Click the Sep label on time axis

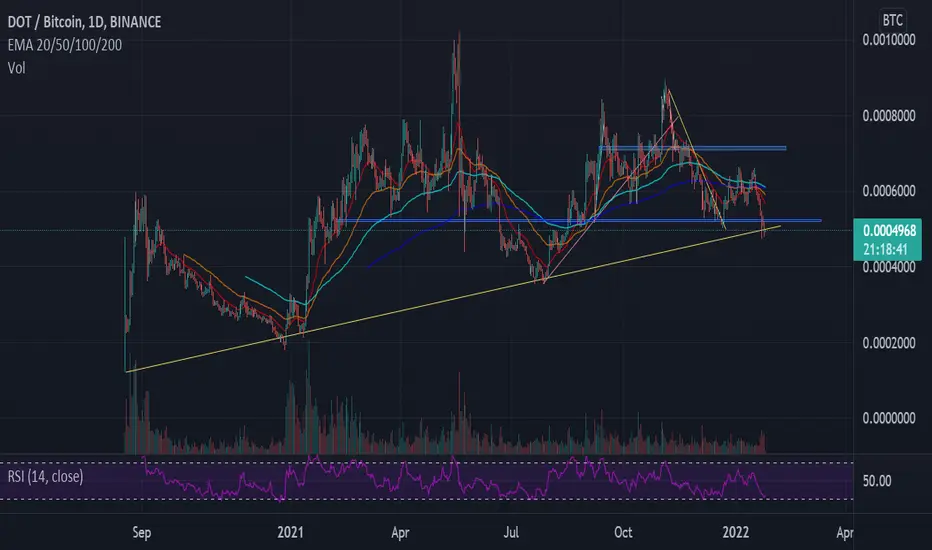pyautogui.click(x=141, y=532)
